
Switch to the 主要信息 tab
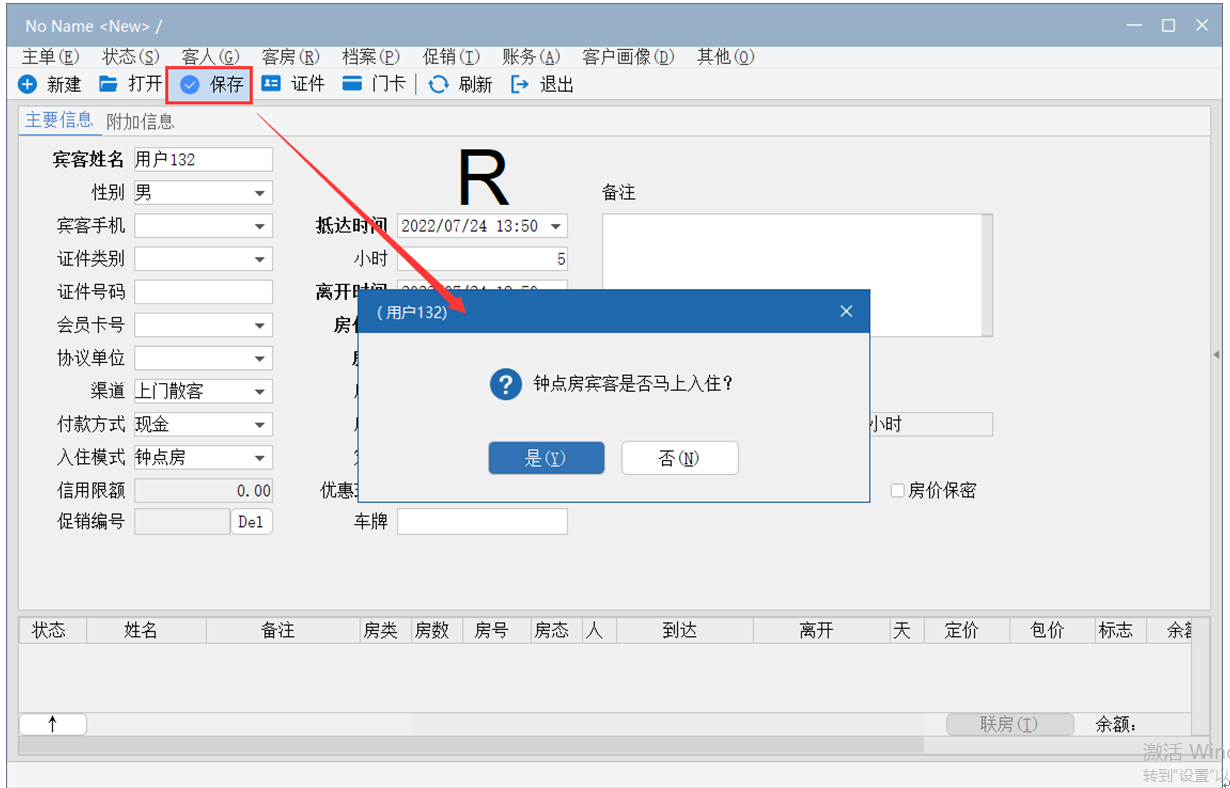coord(59,120)
